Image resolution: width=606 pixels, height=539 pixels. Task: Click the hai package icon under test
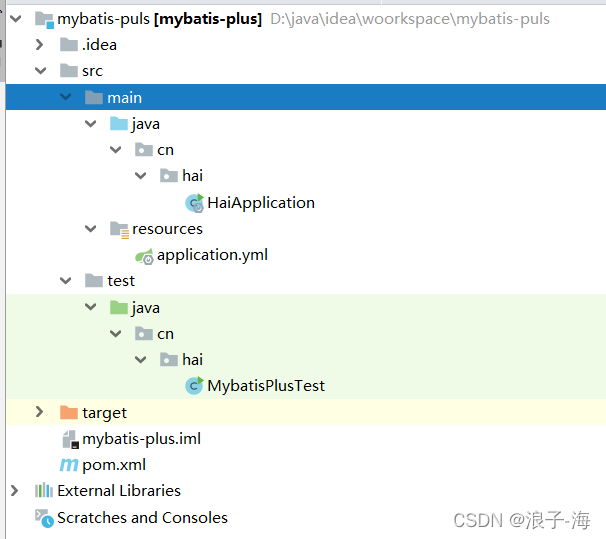point(169,359)
